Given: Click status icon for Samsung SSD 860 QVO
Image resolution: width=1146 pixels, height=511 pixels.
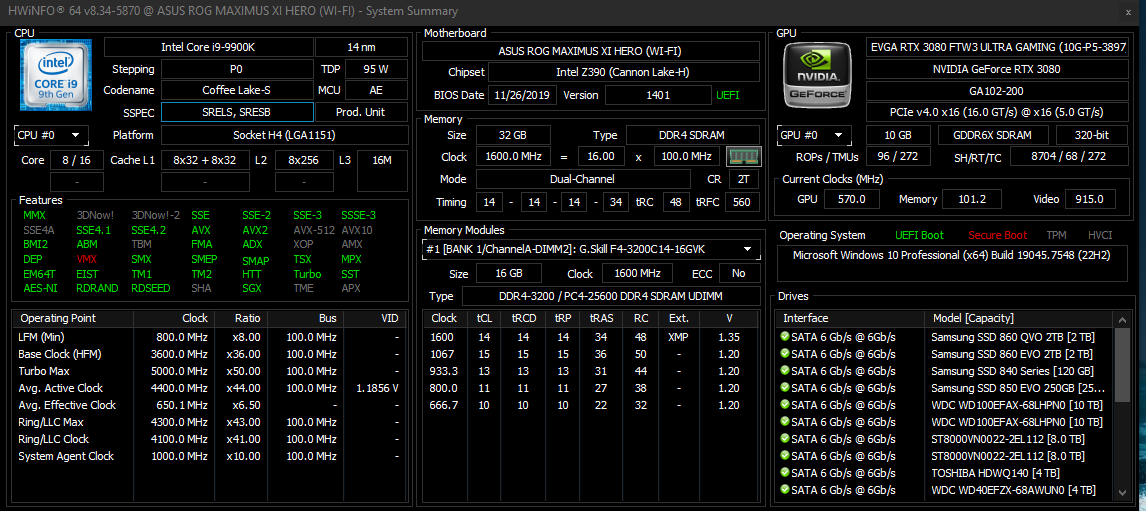Looking at the screenshot, I should pyautogui.click(x=785, y=337).
